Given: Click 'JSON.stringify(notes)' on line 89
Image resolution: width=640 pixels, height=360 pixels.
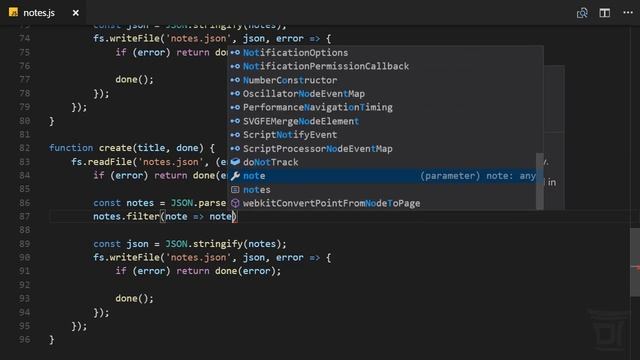Looking at the screenshot, I should [x=223, y=244].
